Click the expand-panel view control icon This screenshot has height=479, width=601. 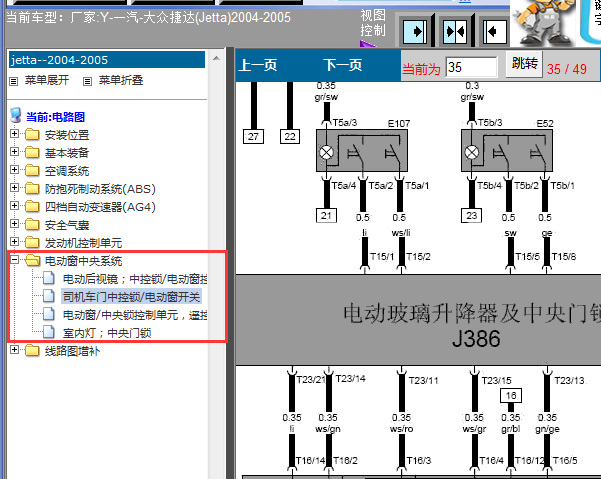pos(415,31)
